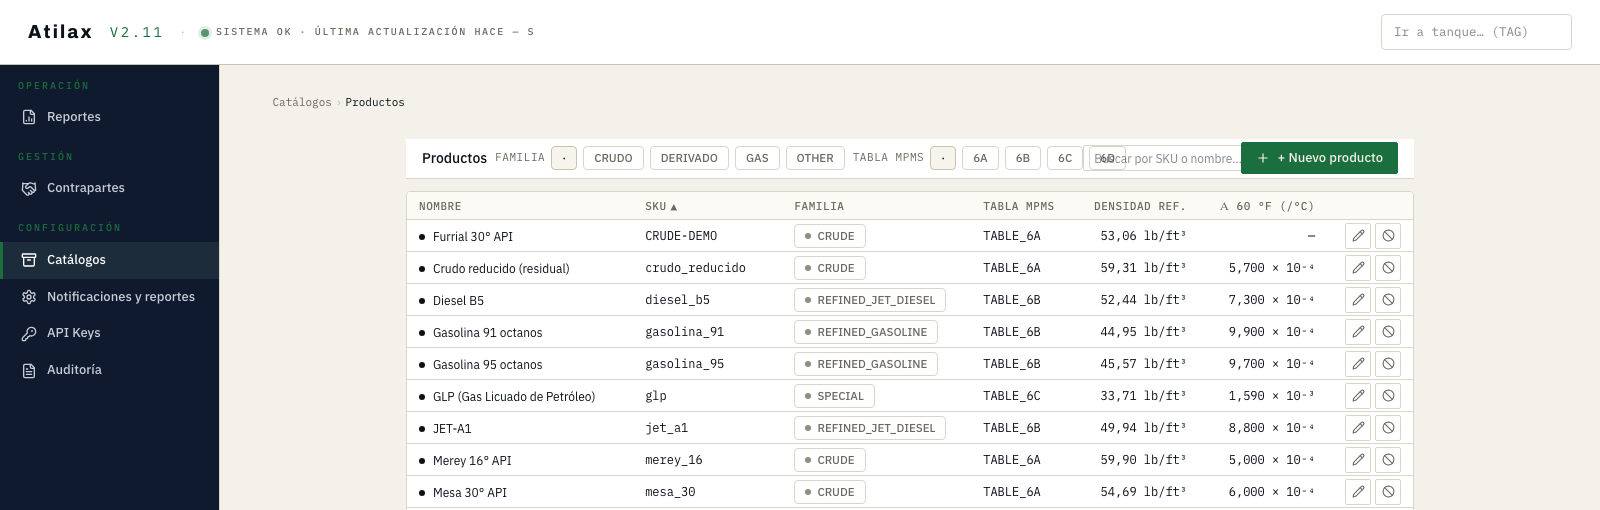The image size is (1600, 510).
Task: Click the Atilax logo title
Action: pyautogui.click(x=60, y=32)
